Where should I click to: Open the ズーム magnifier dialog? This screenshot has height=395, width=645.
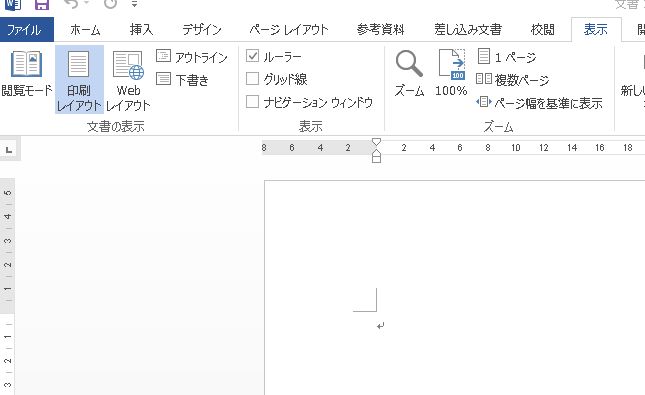tap(409, 73)
